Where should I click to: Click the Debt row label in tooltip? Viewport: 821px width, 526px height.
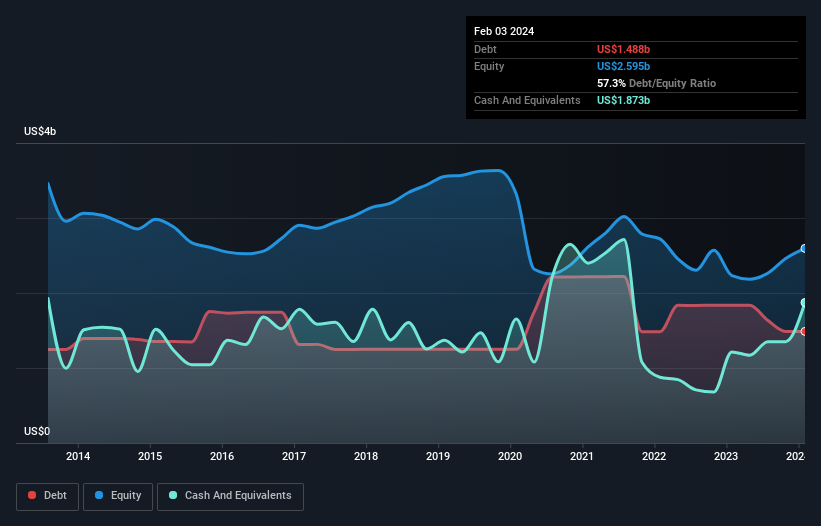click(485, 49)
